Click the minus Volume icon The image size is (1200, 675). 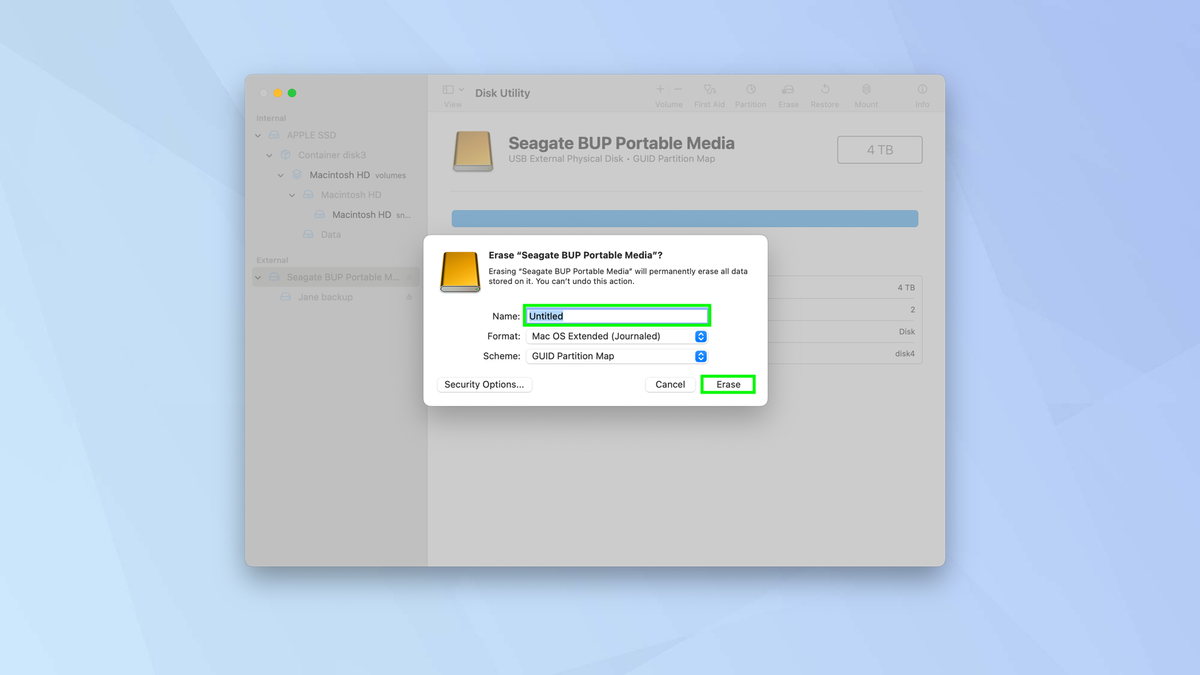pos(677,90)
